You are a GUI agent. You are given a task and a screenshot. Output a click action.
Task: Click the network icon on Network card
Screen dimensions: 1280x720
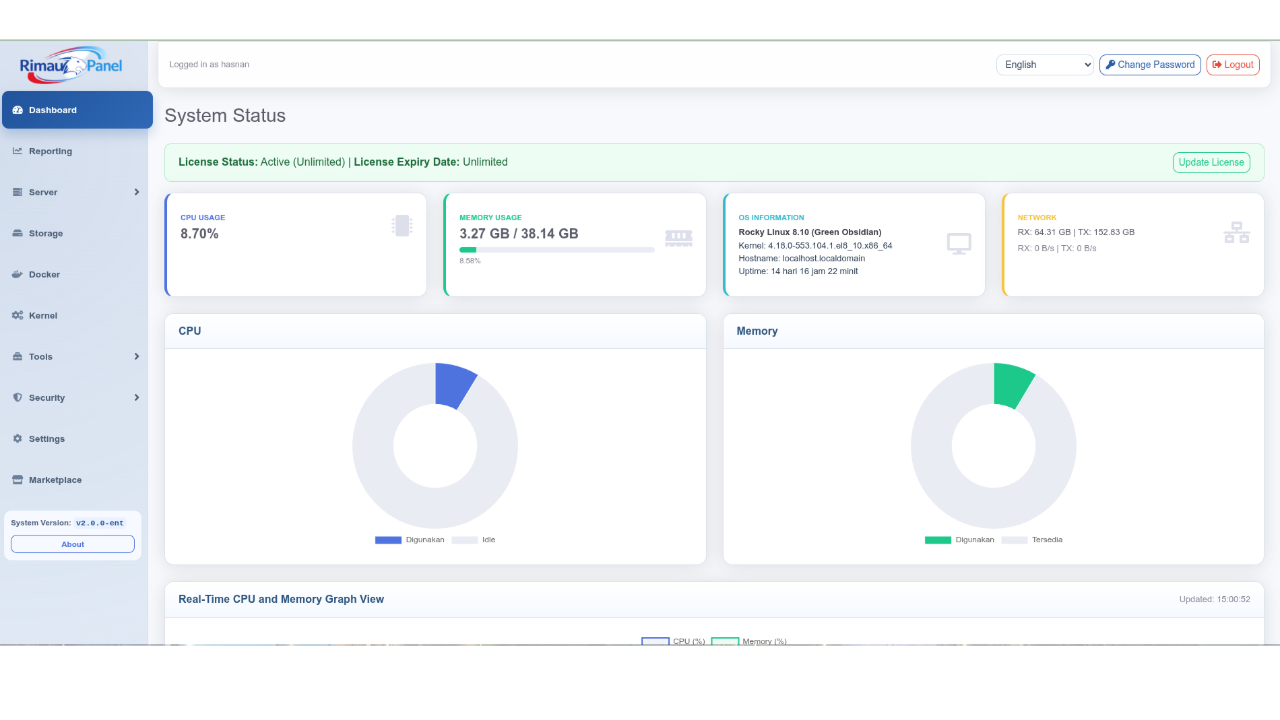pos(1236,232)
